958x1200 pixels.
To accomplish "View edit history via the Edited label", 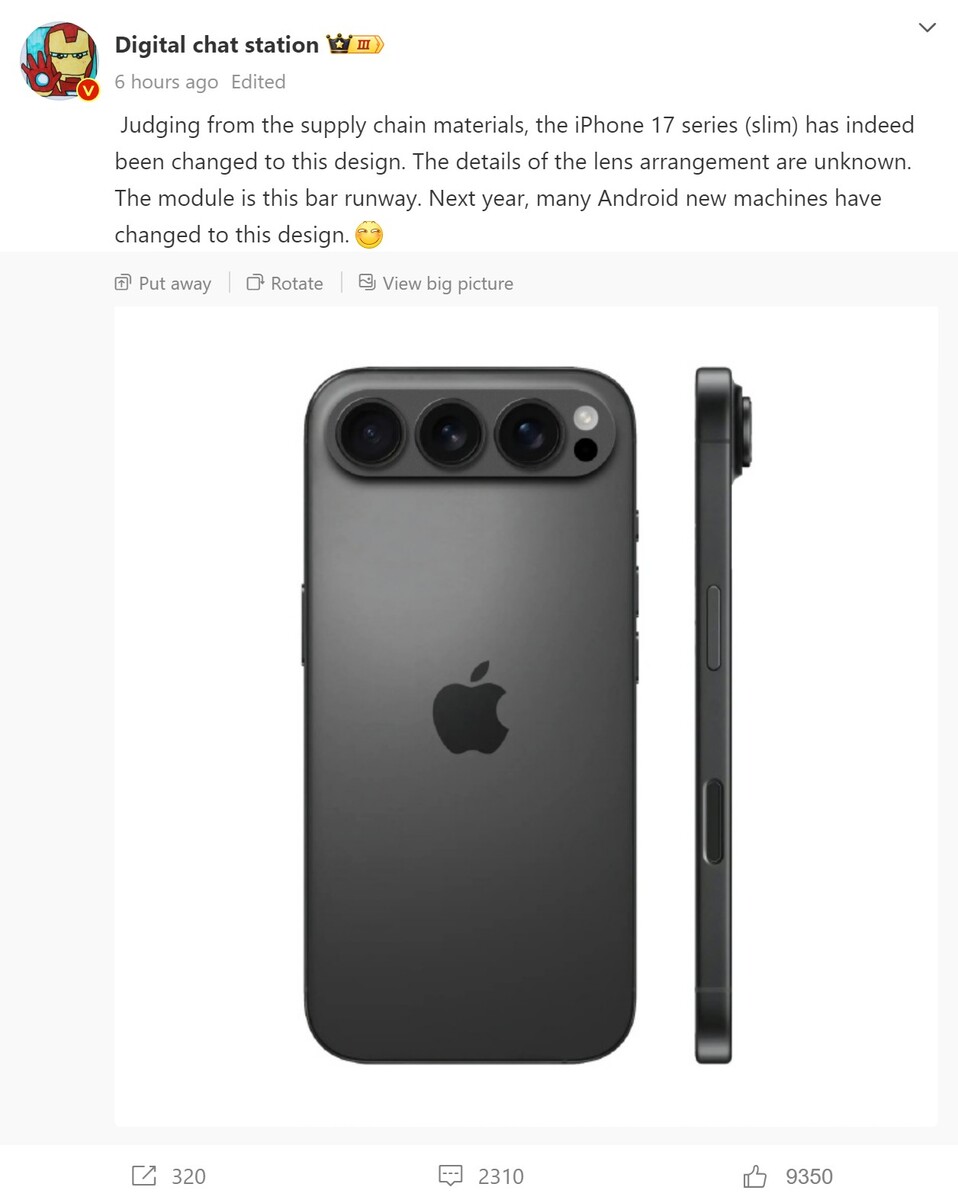I will click(258, 82).
